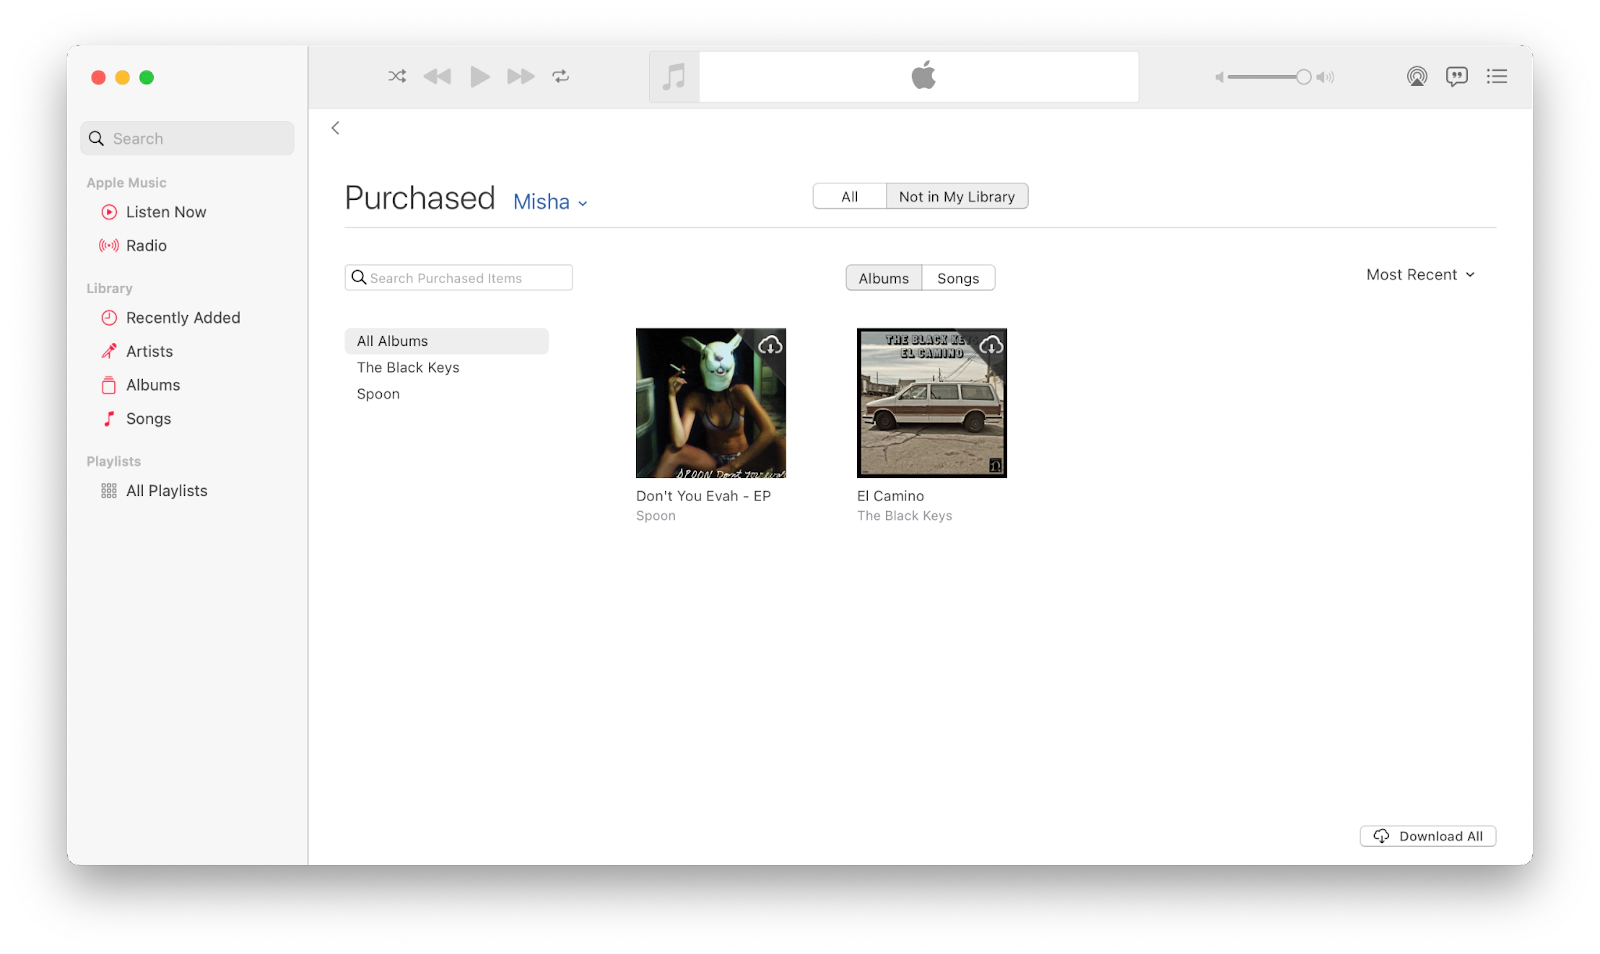The width and height of the screenshot is (1600, 954).
Task: Select All Albums in the artist list
Action: coord(447,341)
